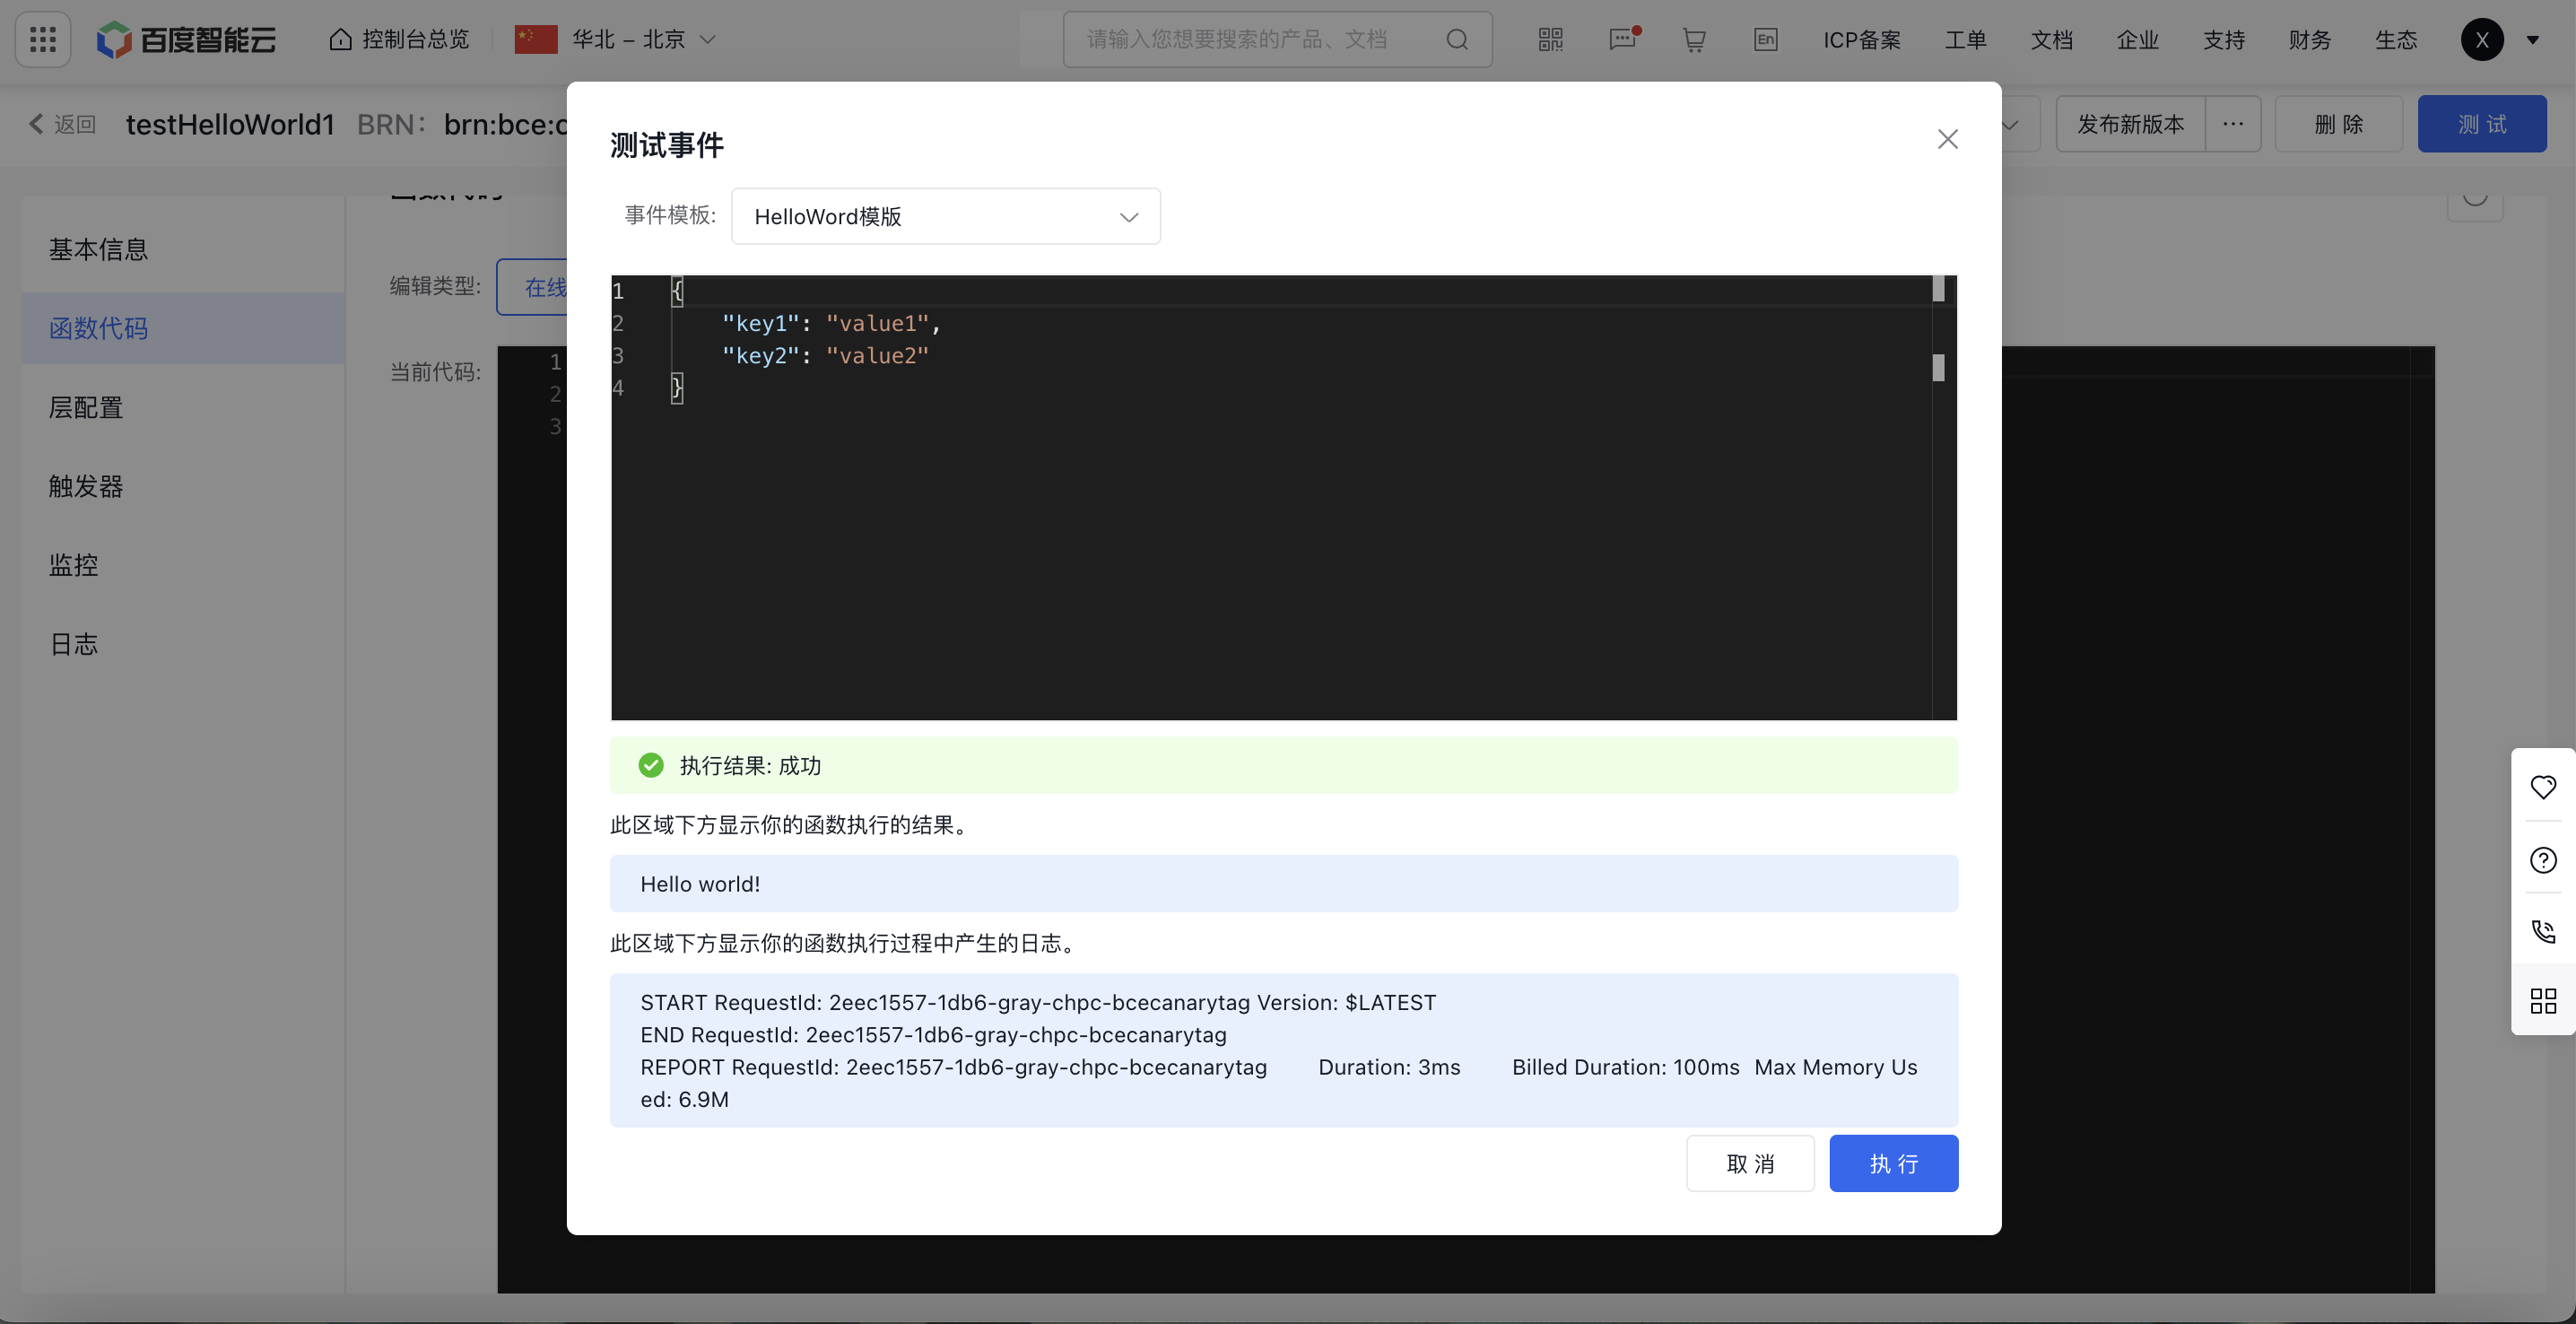Click the blue 测试 button
Screen dimensions: 2576x1324
pos(2481,123)
